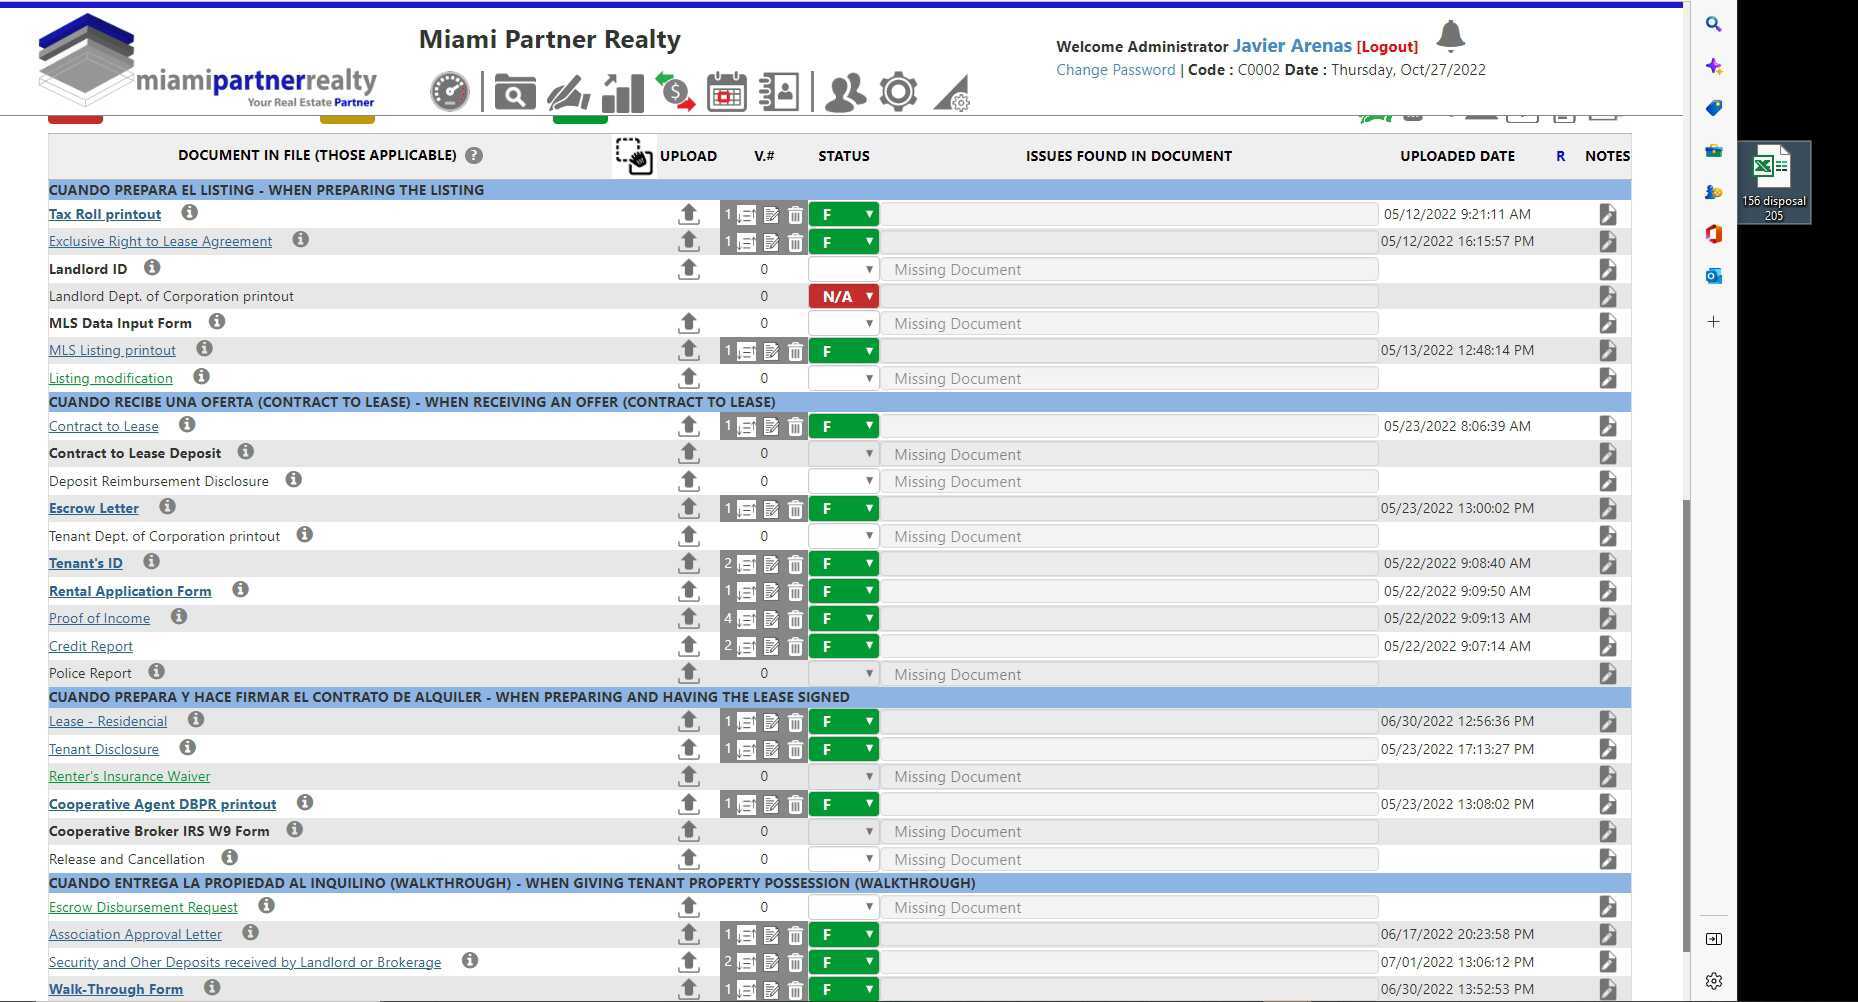The width and height of the screenshot is (1858, 1002).
Task: Click the money exchange dollar icon
Action: 675,92
